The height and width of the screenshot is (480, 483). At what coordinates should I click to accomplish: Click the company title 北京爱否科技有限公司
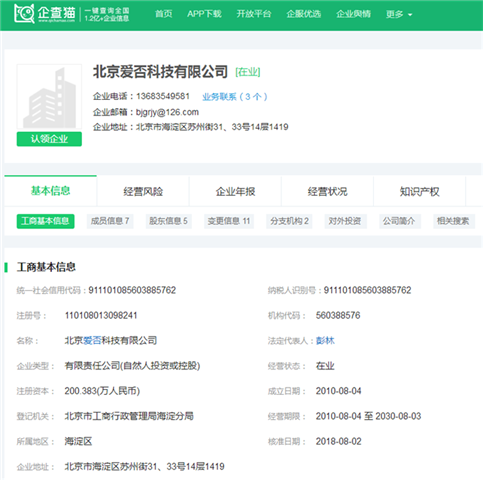tap(160, 71)
